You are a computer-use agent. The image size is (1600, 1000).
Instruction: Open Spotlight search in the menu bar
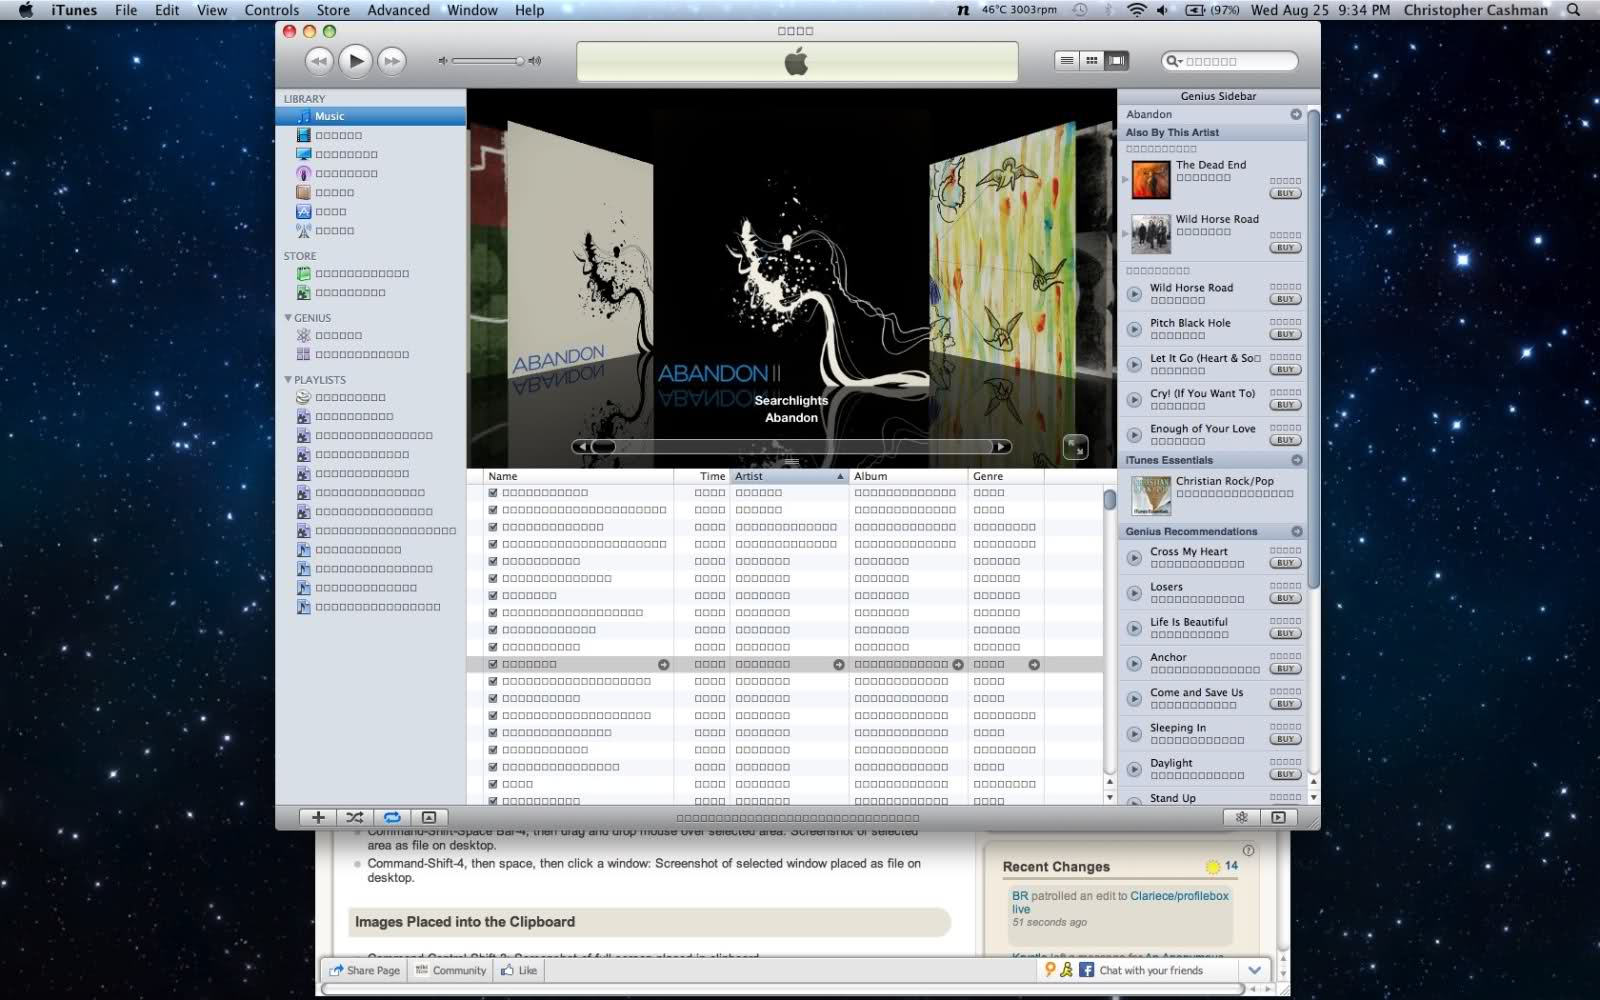pyautogui.click(x=1573, y=10)
